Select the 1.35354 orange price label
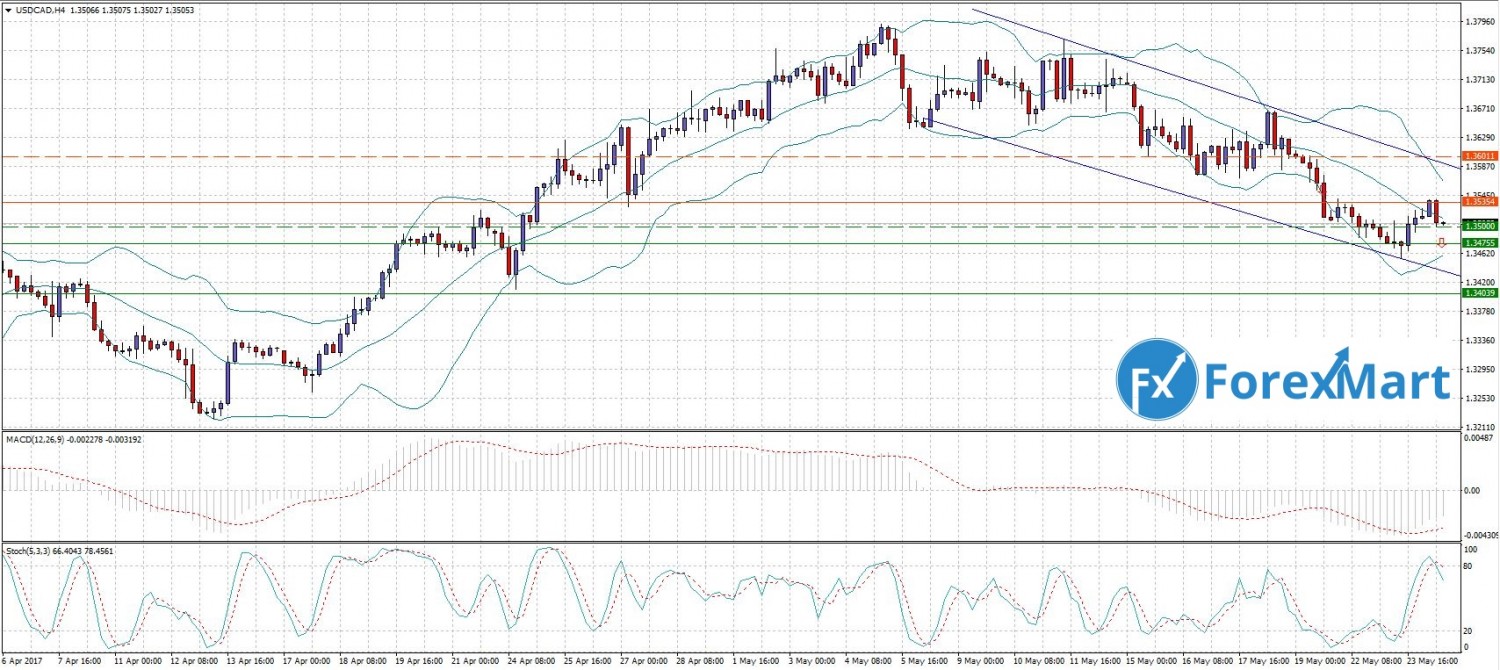The image size is (1500, 670). (x=1479, y=202)
